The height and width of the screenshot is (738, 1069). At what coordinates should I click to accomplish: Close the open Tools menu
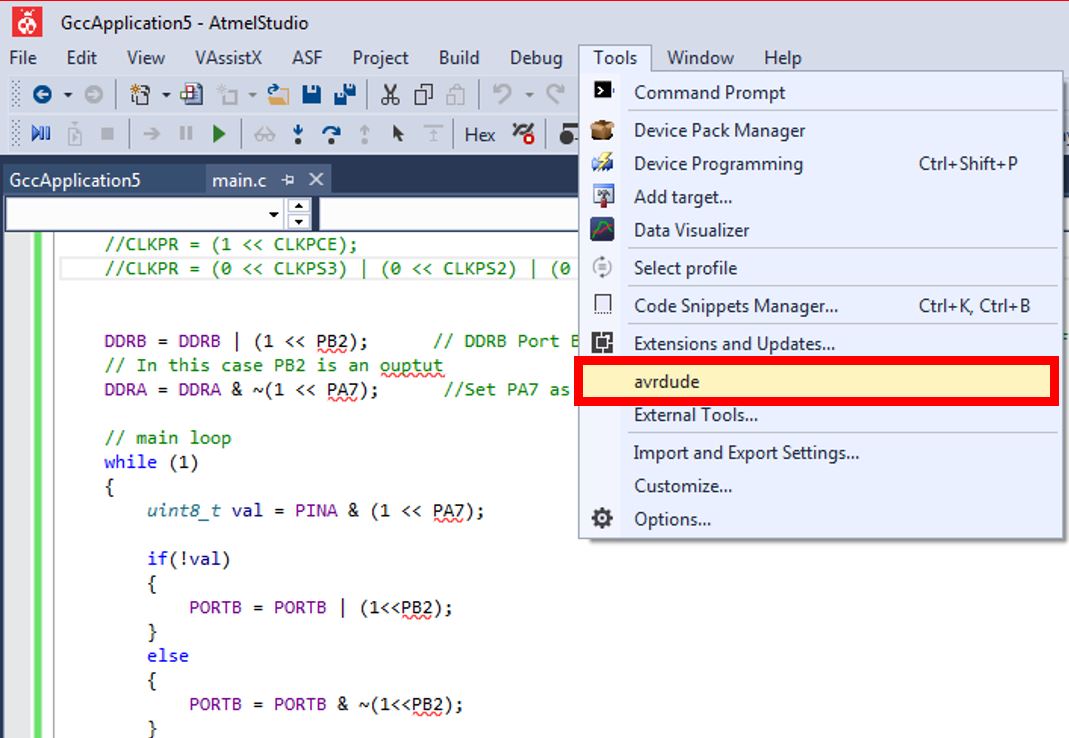[x=615, y=58]
